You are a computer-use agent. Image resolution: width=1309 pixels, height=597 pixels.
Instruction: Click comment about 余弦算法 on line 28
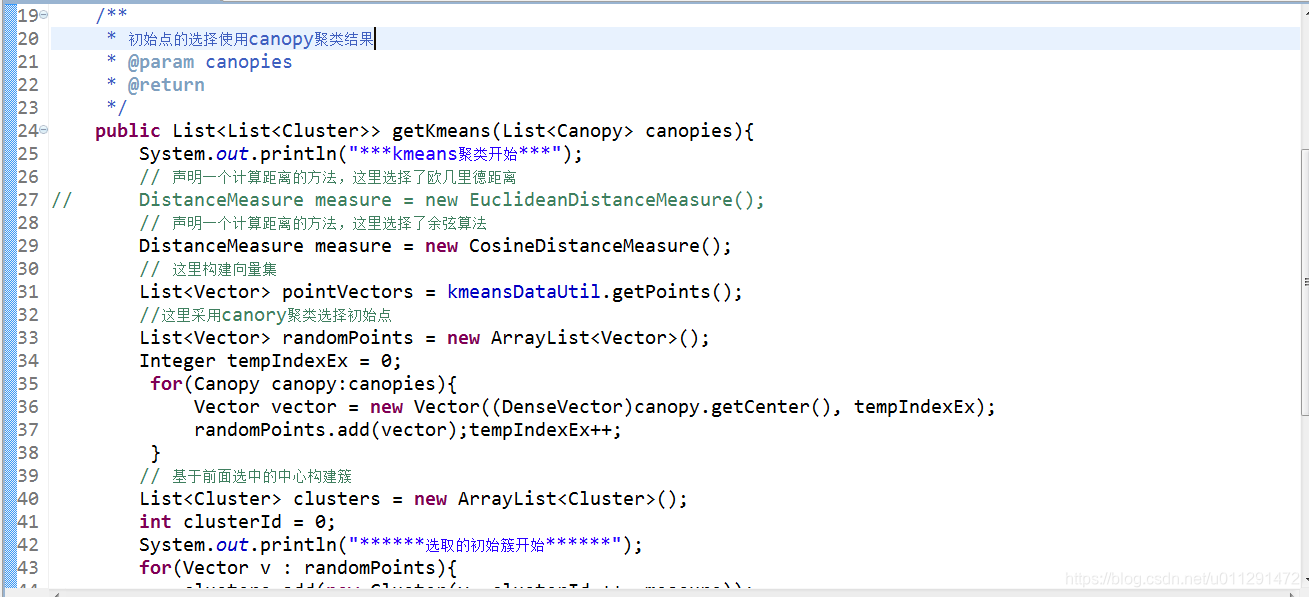click(x=313, y=223)
